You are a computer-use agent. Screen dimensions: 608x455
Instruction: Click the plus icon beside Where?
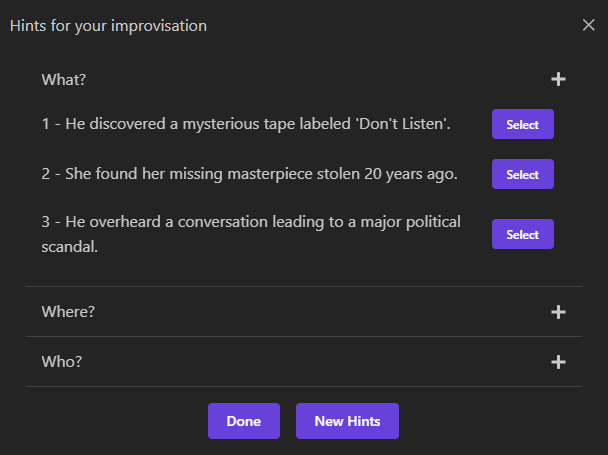(558, 312)
